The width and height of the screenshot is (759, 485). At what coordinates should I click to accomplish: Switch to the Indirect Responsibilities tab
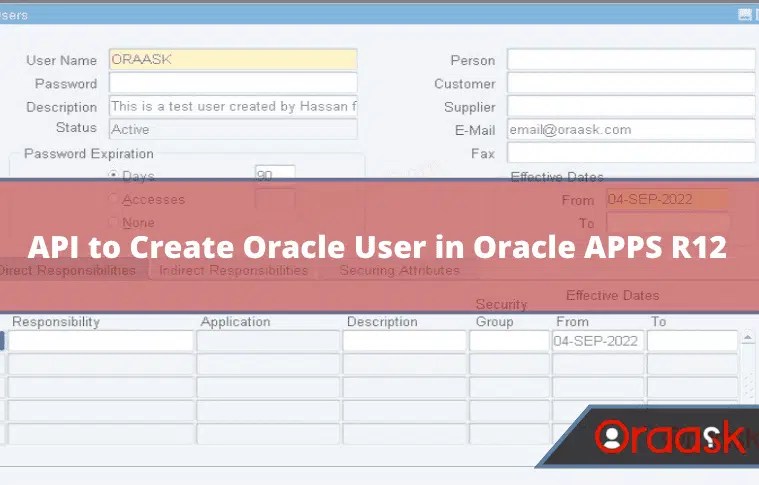point(233,270)
